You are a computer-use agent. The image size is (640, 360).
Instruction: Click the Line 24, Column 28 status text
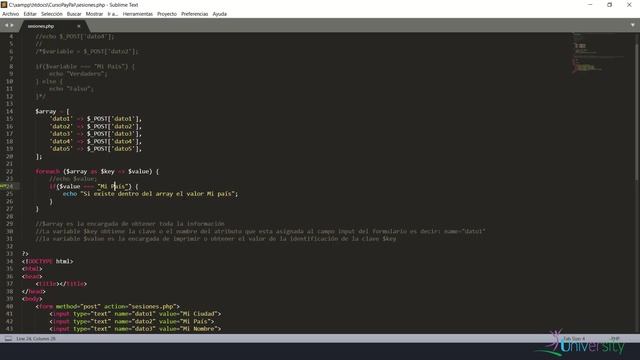click(x=36, y=338)
